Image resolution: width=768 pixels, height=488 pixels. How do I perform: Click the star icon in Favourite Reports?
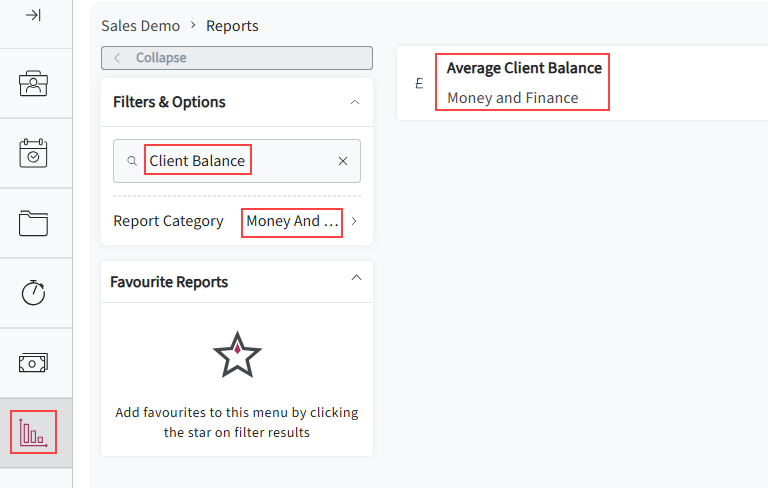(x=237, y=355)
